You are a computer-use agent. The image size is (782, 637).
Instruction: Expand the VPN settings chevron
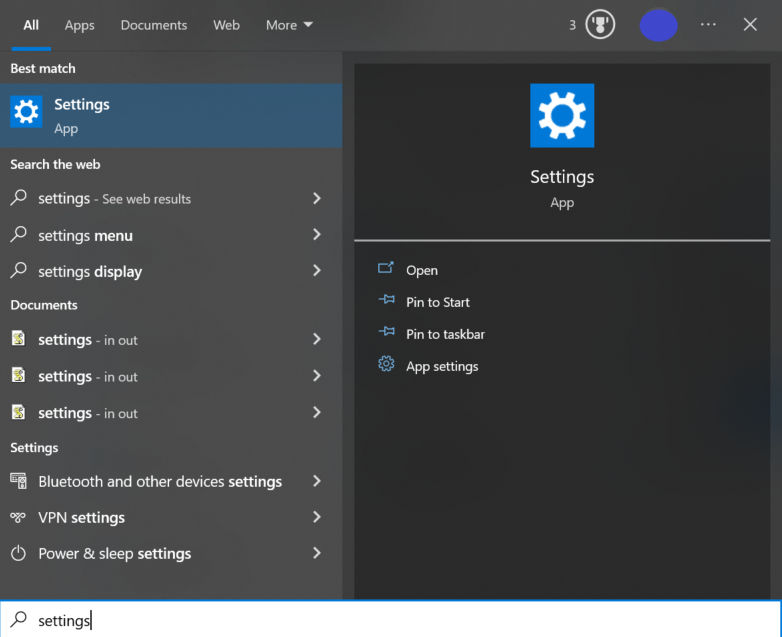(x=317, y=517)
